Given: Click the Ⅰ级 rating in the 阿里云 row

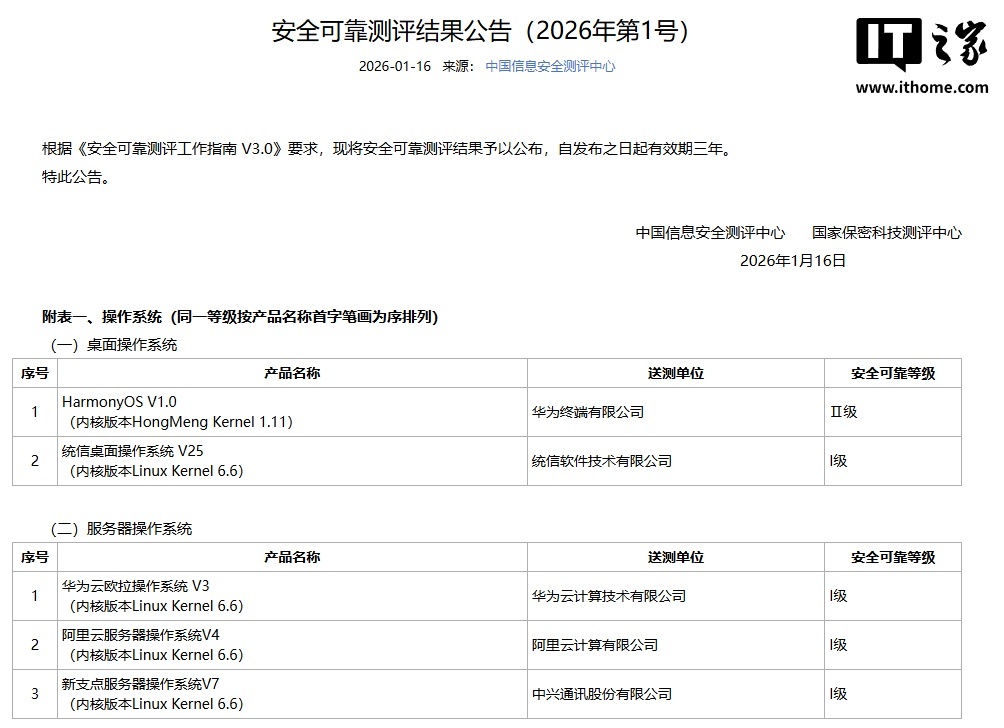Looking at the screenshot, I should pyautogui.click(x=838, y=645).
